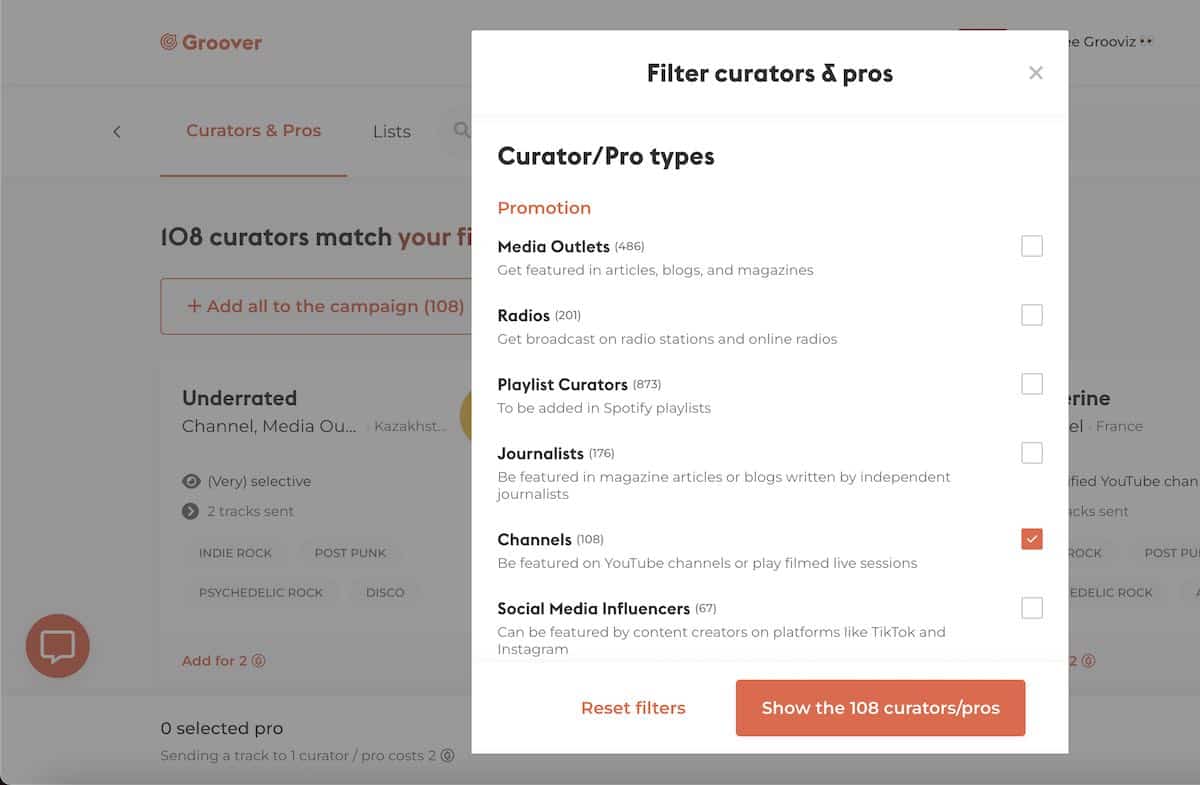Image resolution: width=1200 pixels, height=785 pixels.
Task: Click the eye icon beside (Very) selective
Action: (x=191, y=481)
